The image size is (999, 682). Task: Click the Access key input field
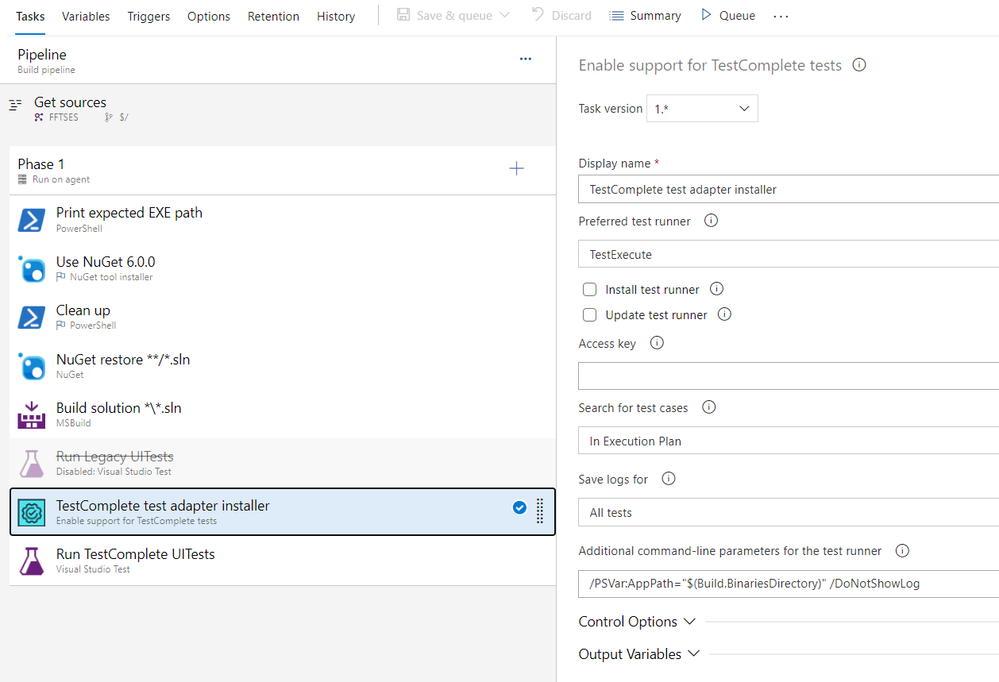788,376
